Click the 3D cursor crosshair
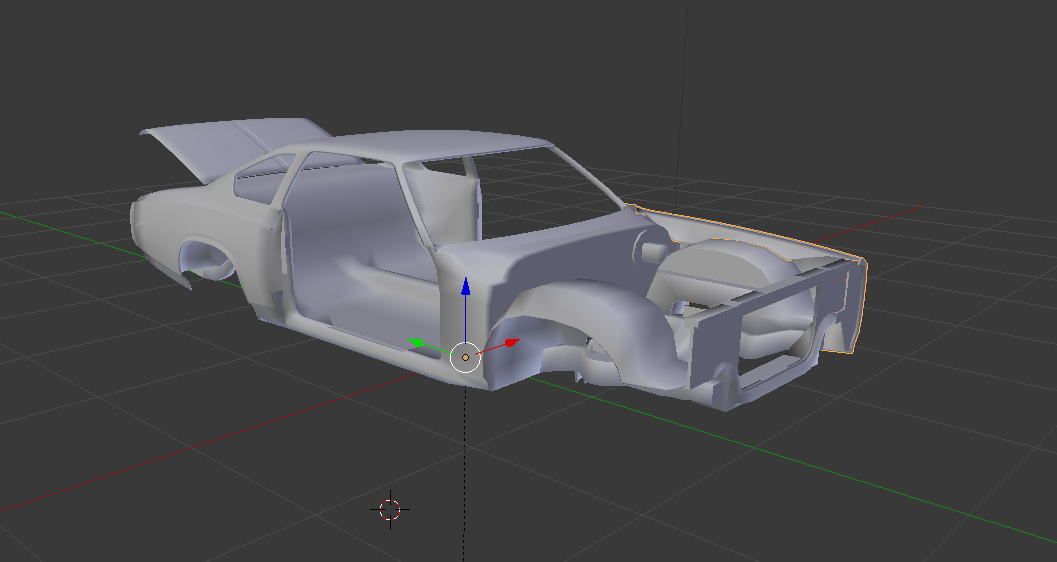1057x562 pixels. tap(390, 510)
